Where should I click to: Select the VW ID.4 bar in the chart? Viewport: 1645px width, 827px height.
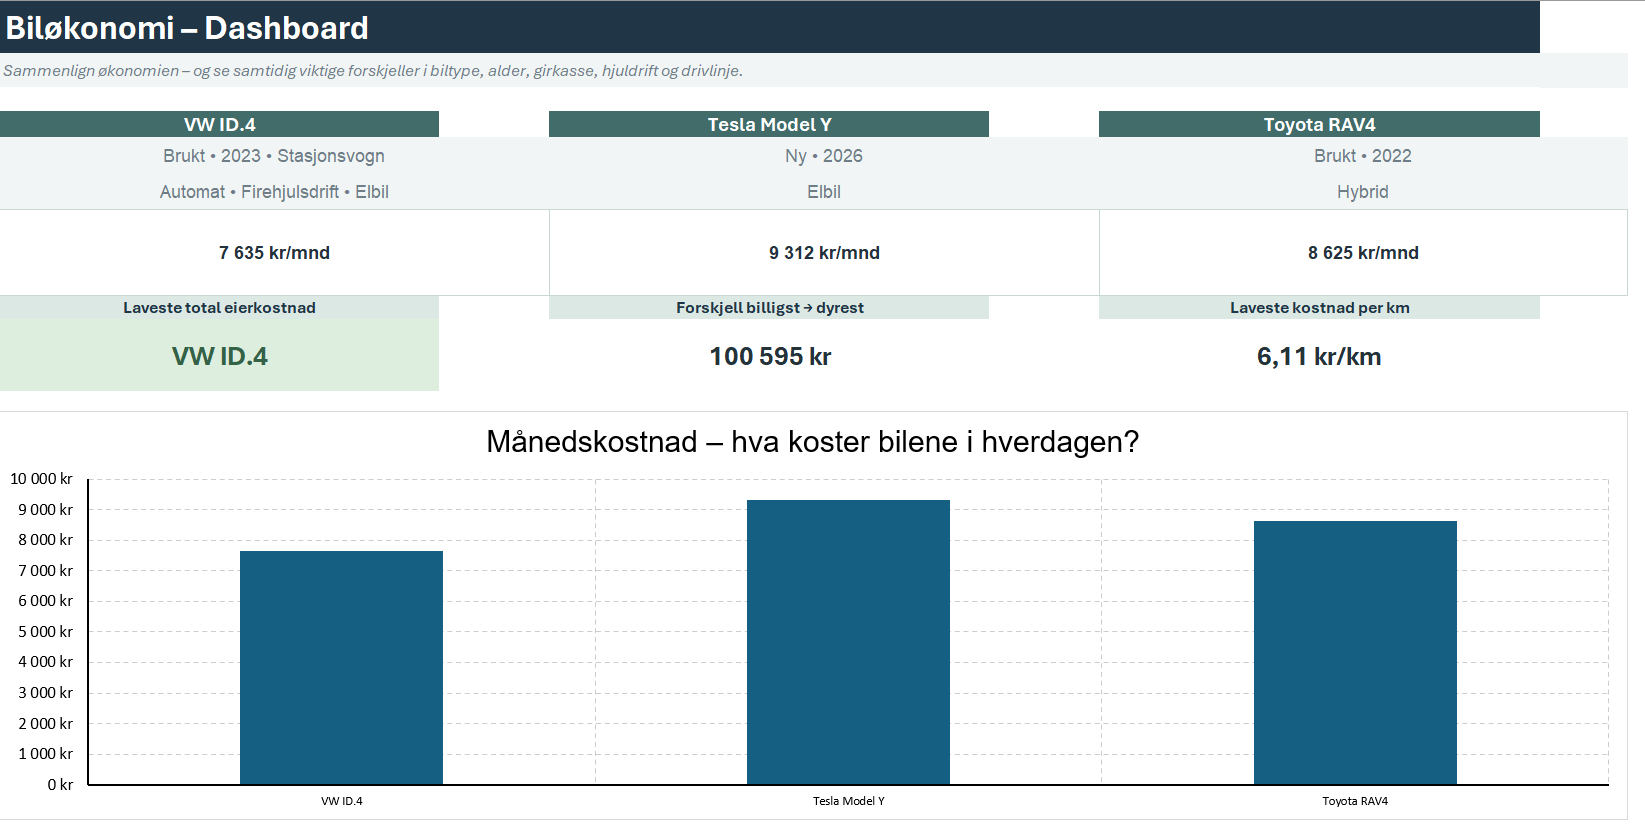[x=341, y=668]
